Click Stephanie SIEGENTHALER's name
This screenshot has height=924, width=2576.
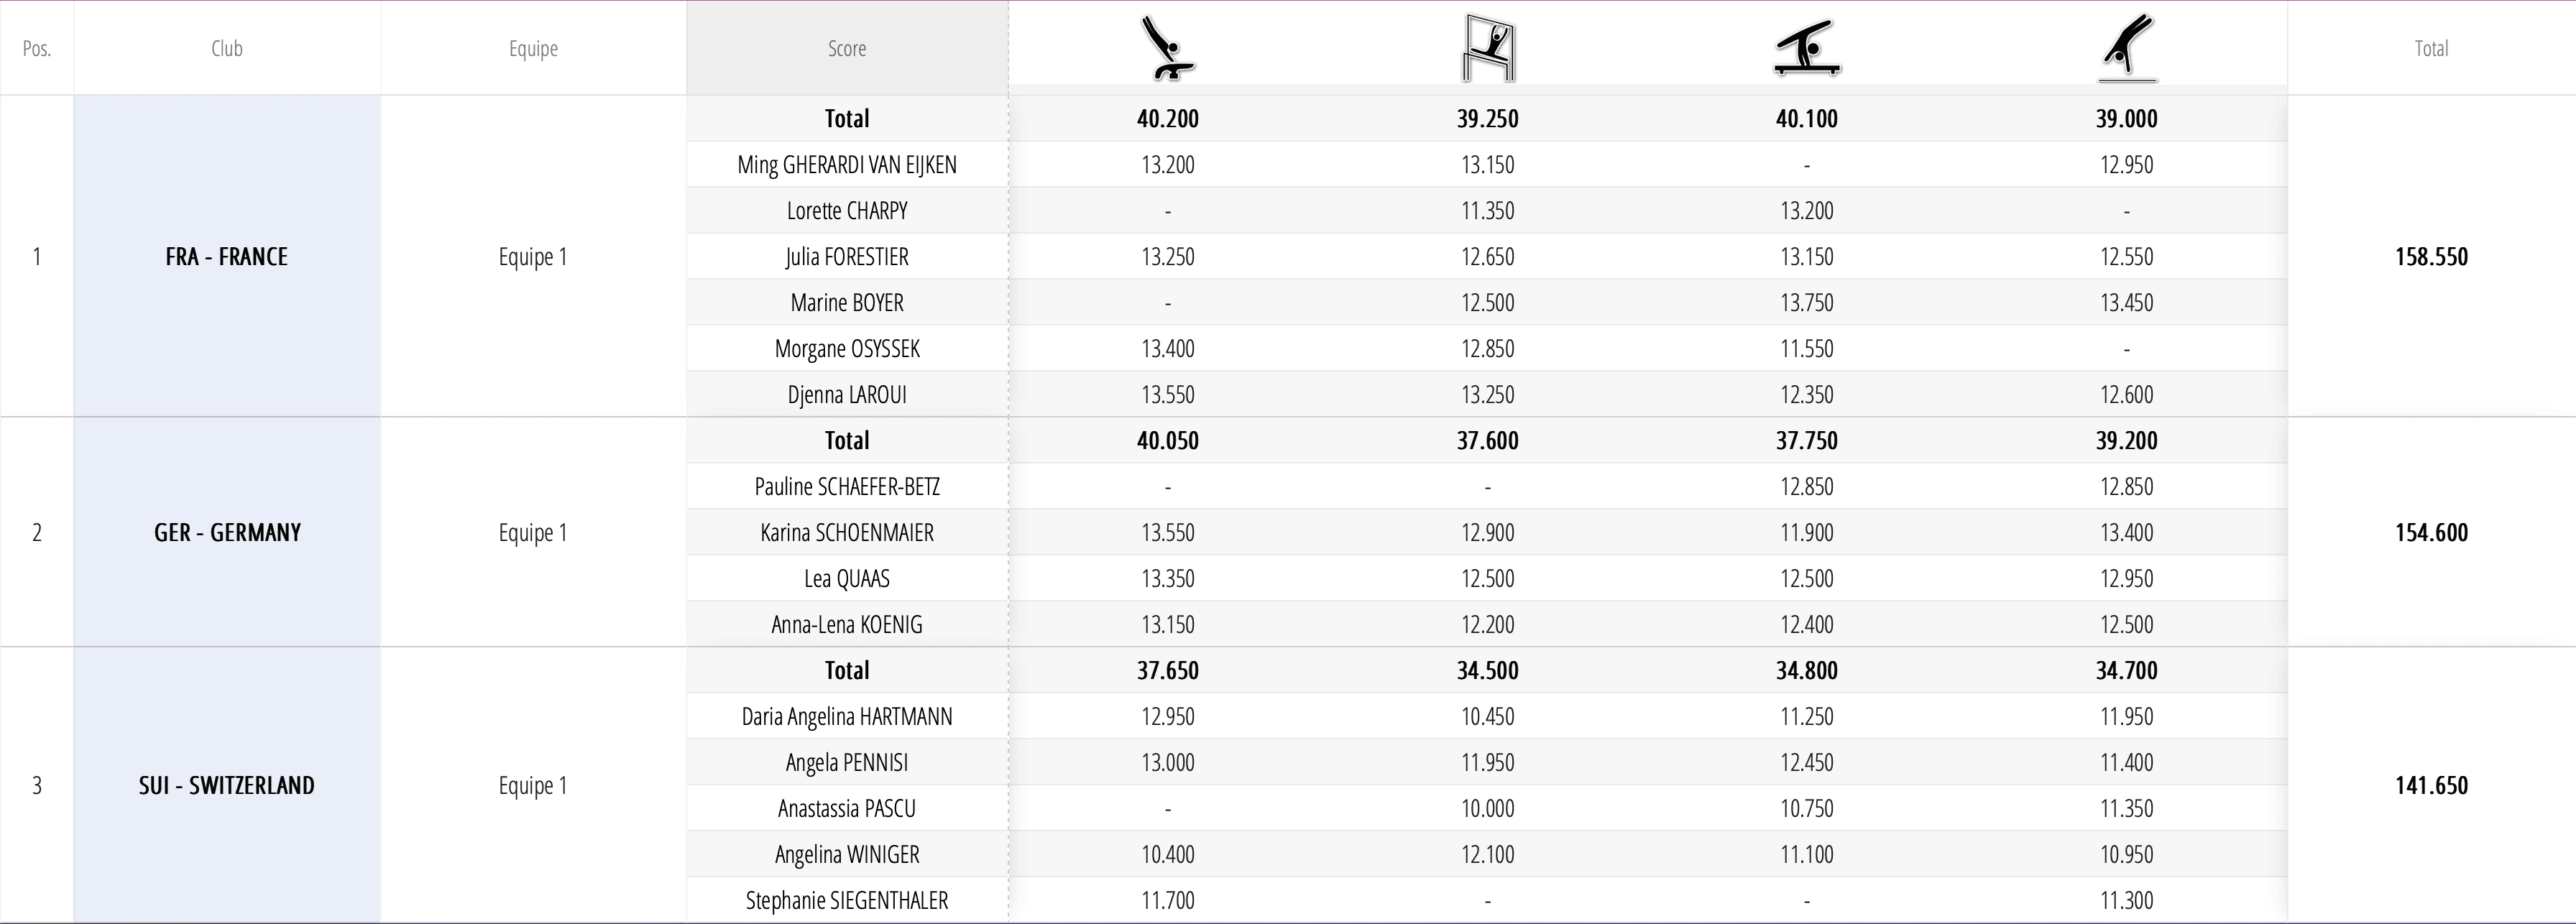[846, 900]
